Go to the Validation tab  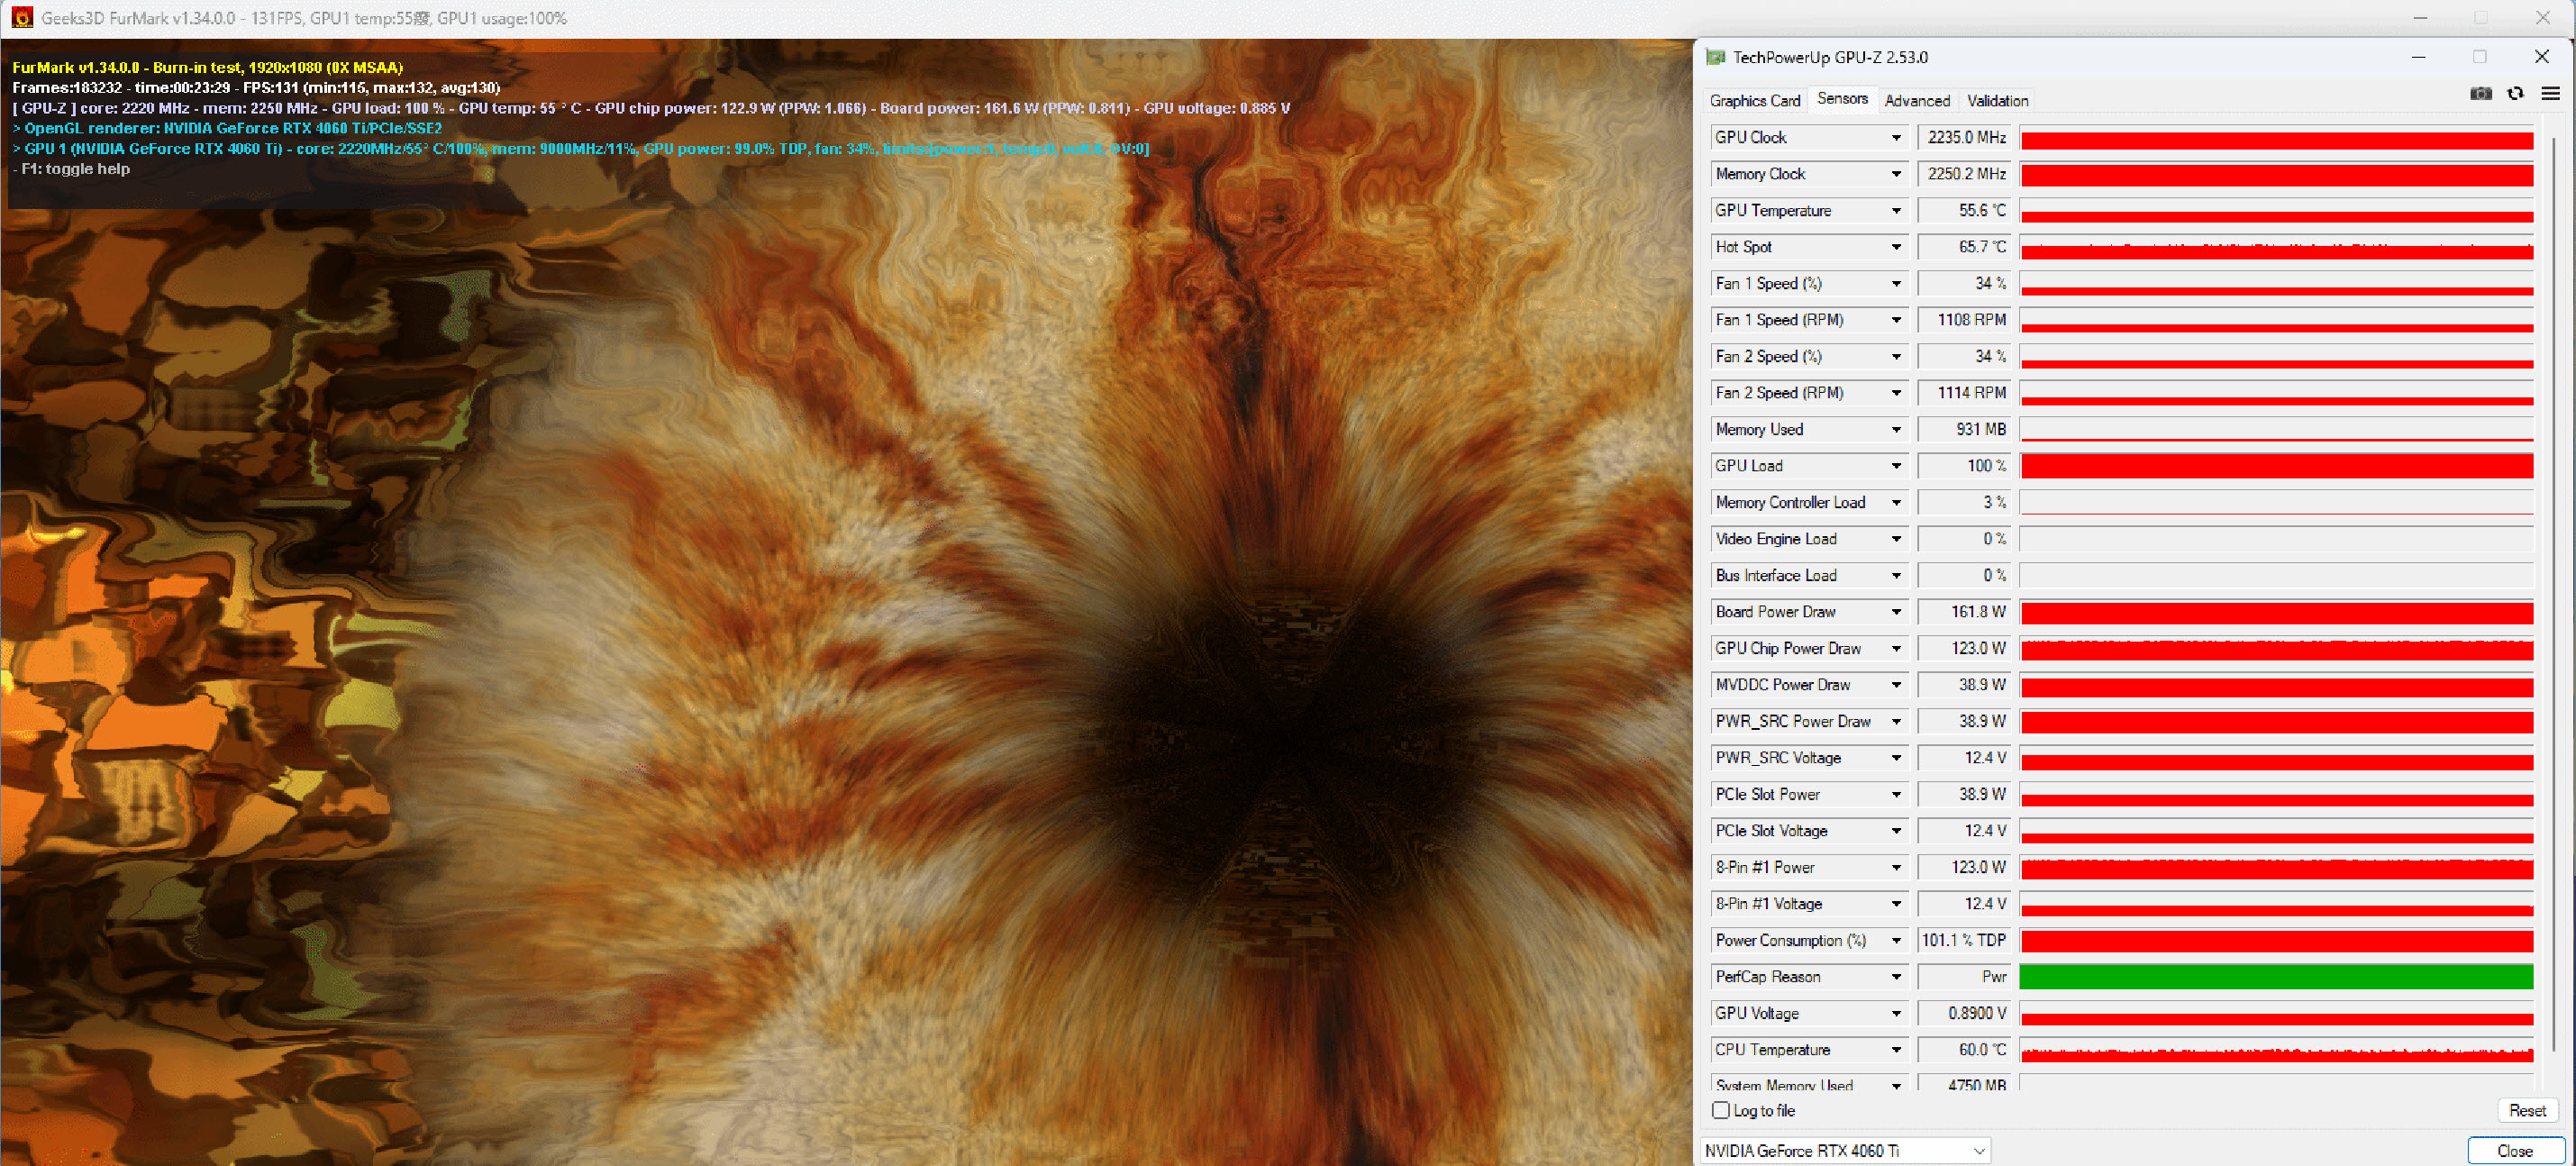click(1997, 101)
